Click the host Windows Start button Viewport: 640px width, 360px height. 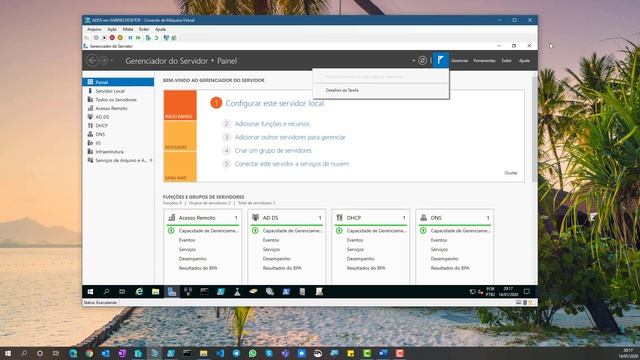tap(8, 353)
